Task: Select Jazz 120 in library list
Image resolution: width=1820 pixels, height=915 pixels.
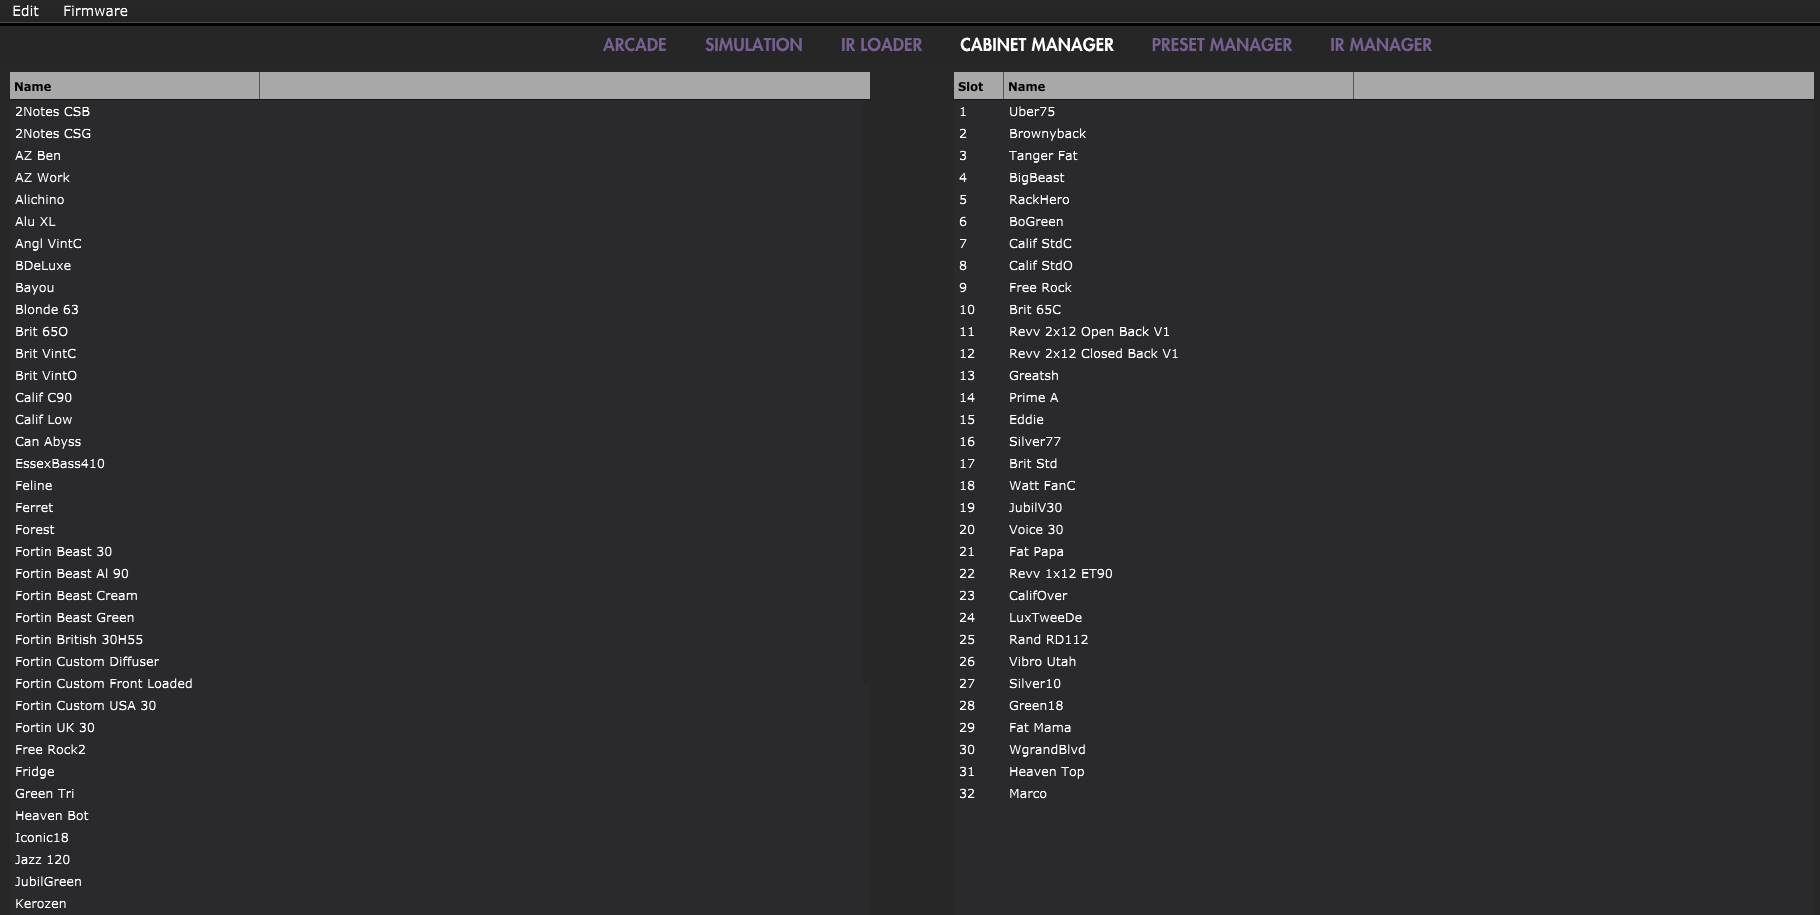Action: point(42,860)
